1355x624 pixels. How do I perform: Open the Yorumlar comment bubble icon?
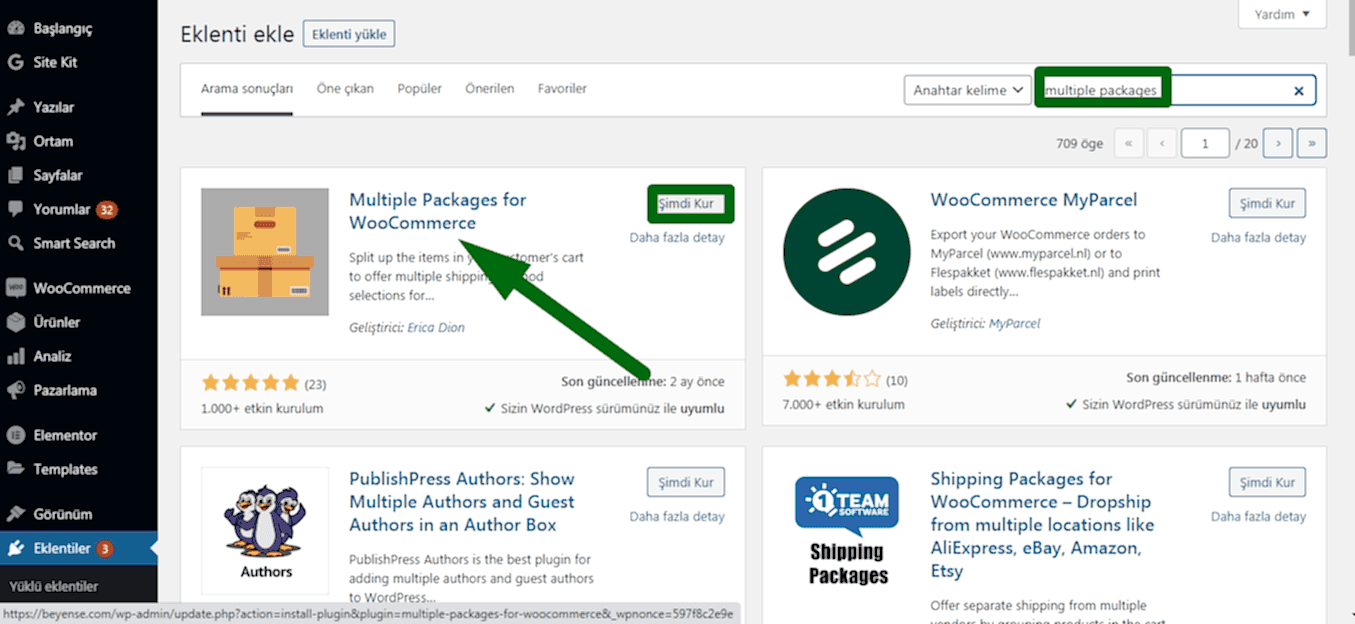click(x=16, y=209)
